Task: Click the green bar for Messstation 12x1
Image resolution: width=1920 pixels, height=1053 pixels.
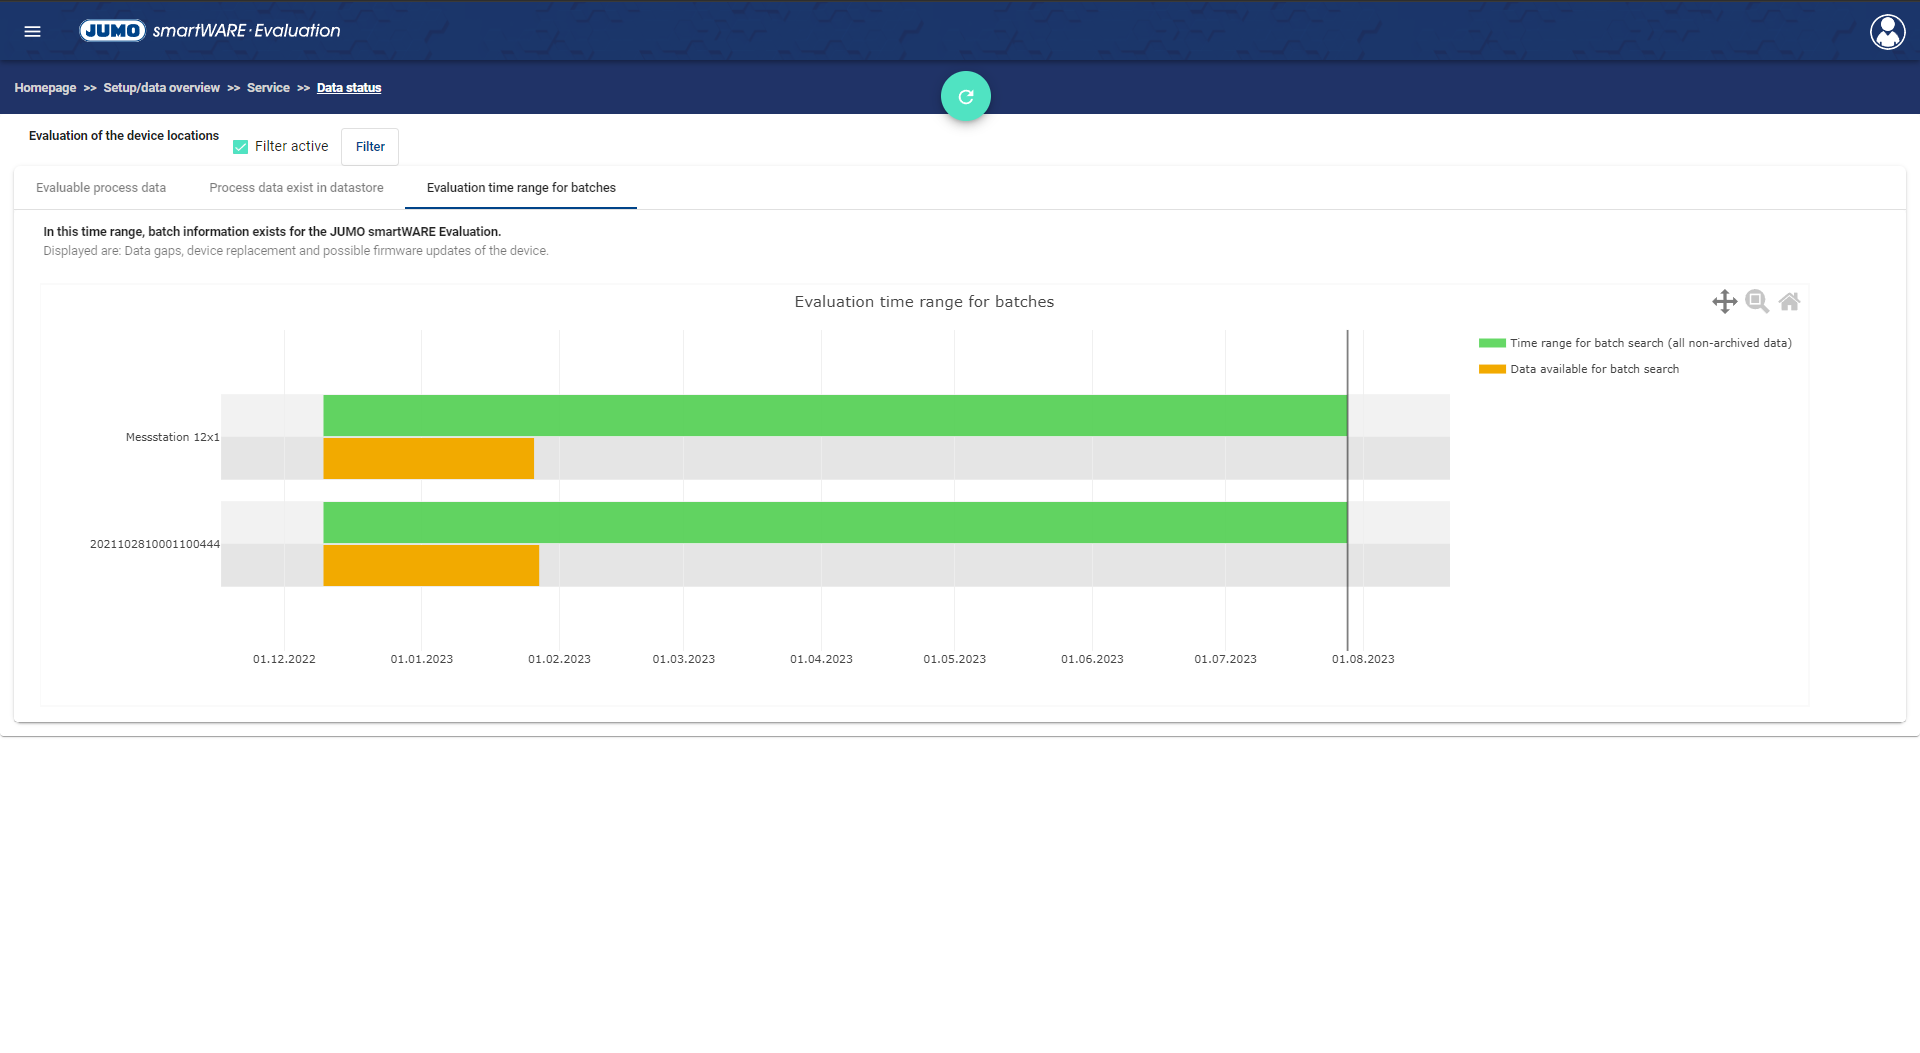Action: point(835,415)
